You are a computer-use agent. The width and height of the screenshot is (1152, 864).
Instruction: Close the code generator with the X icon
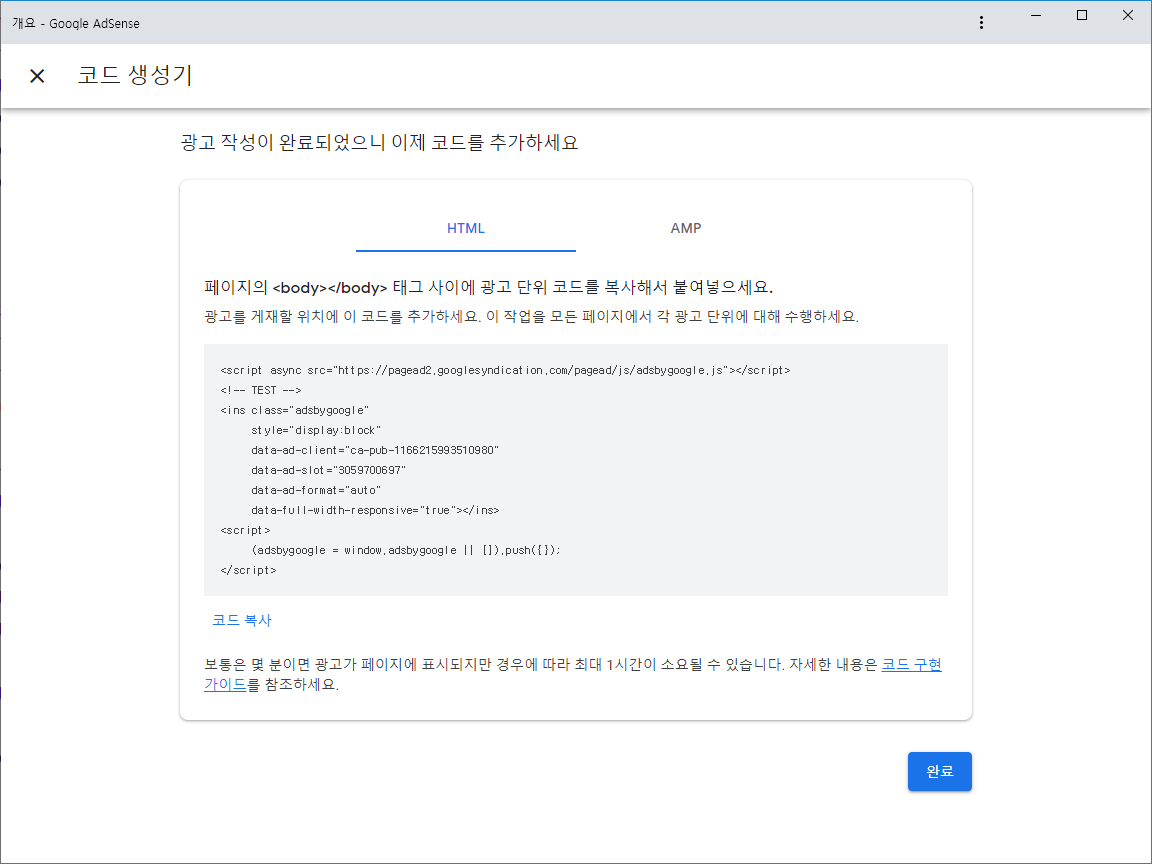click(x=37, y=76)
